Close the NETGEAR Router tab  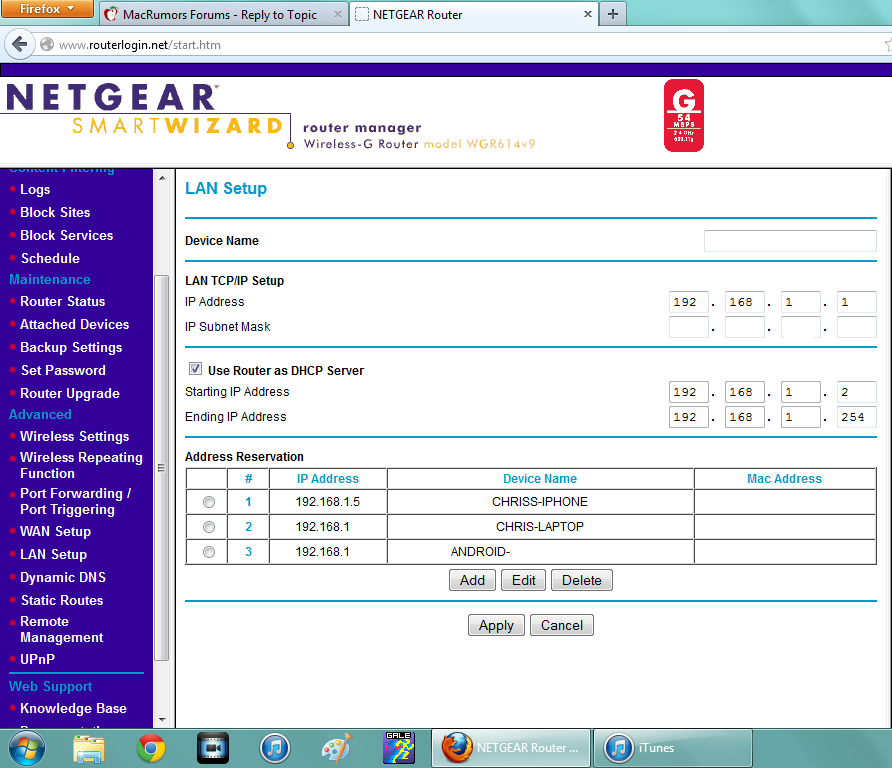588,14
